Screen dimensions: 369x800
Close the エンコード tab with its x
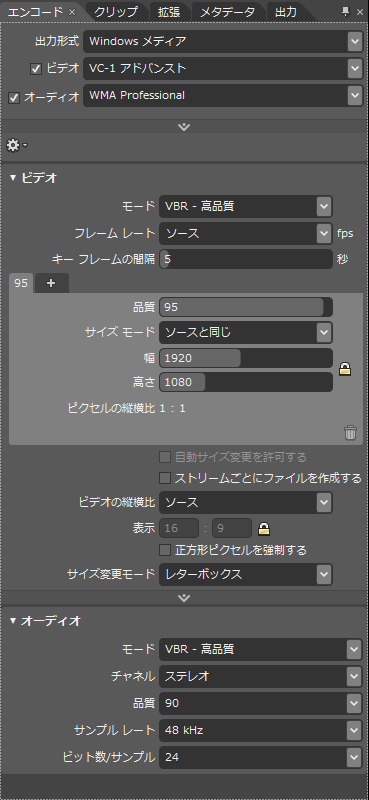tap(72, 12)
